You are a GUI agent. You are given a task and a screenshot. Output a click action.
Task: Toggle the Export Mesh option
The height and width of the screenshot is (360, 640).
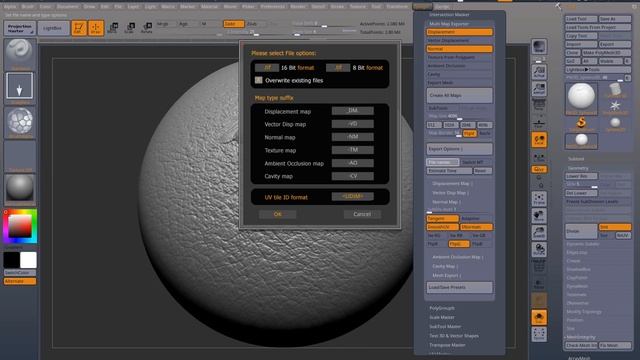pyautogui.click(x=459, y=83)
